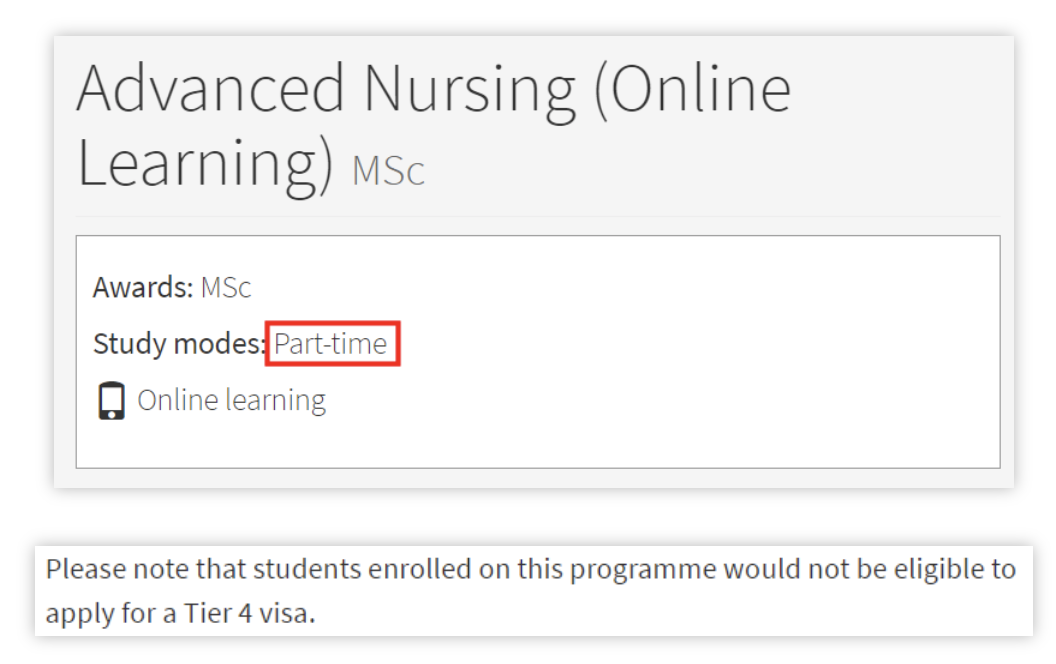This screenshot has height=664, width=1056.
Task: Select the MSc value next to Awards
Action: [x=226, y=288]
